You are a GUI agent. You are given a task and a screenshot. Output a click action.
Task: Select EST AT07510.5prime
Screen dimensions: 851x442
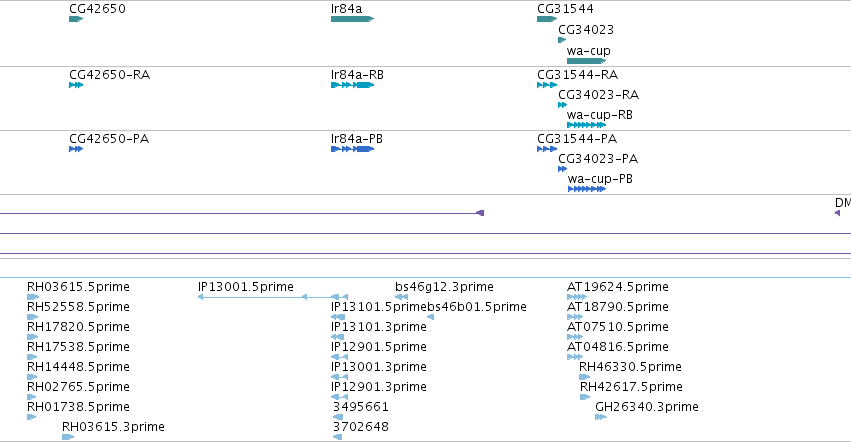618,327
